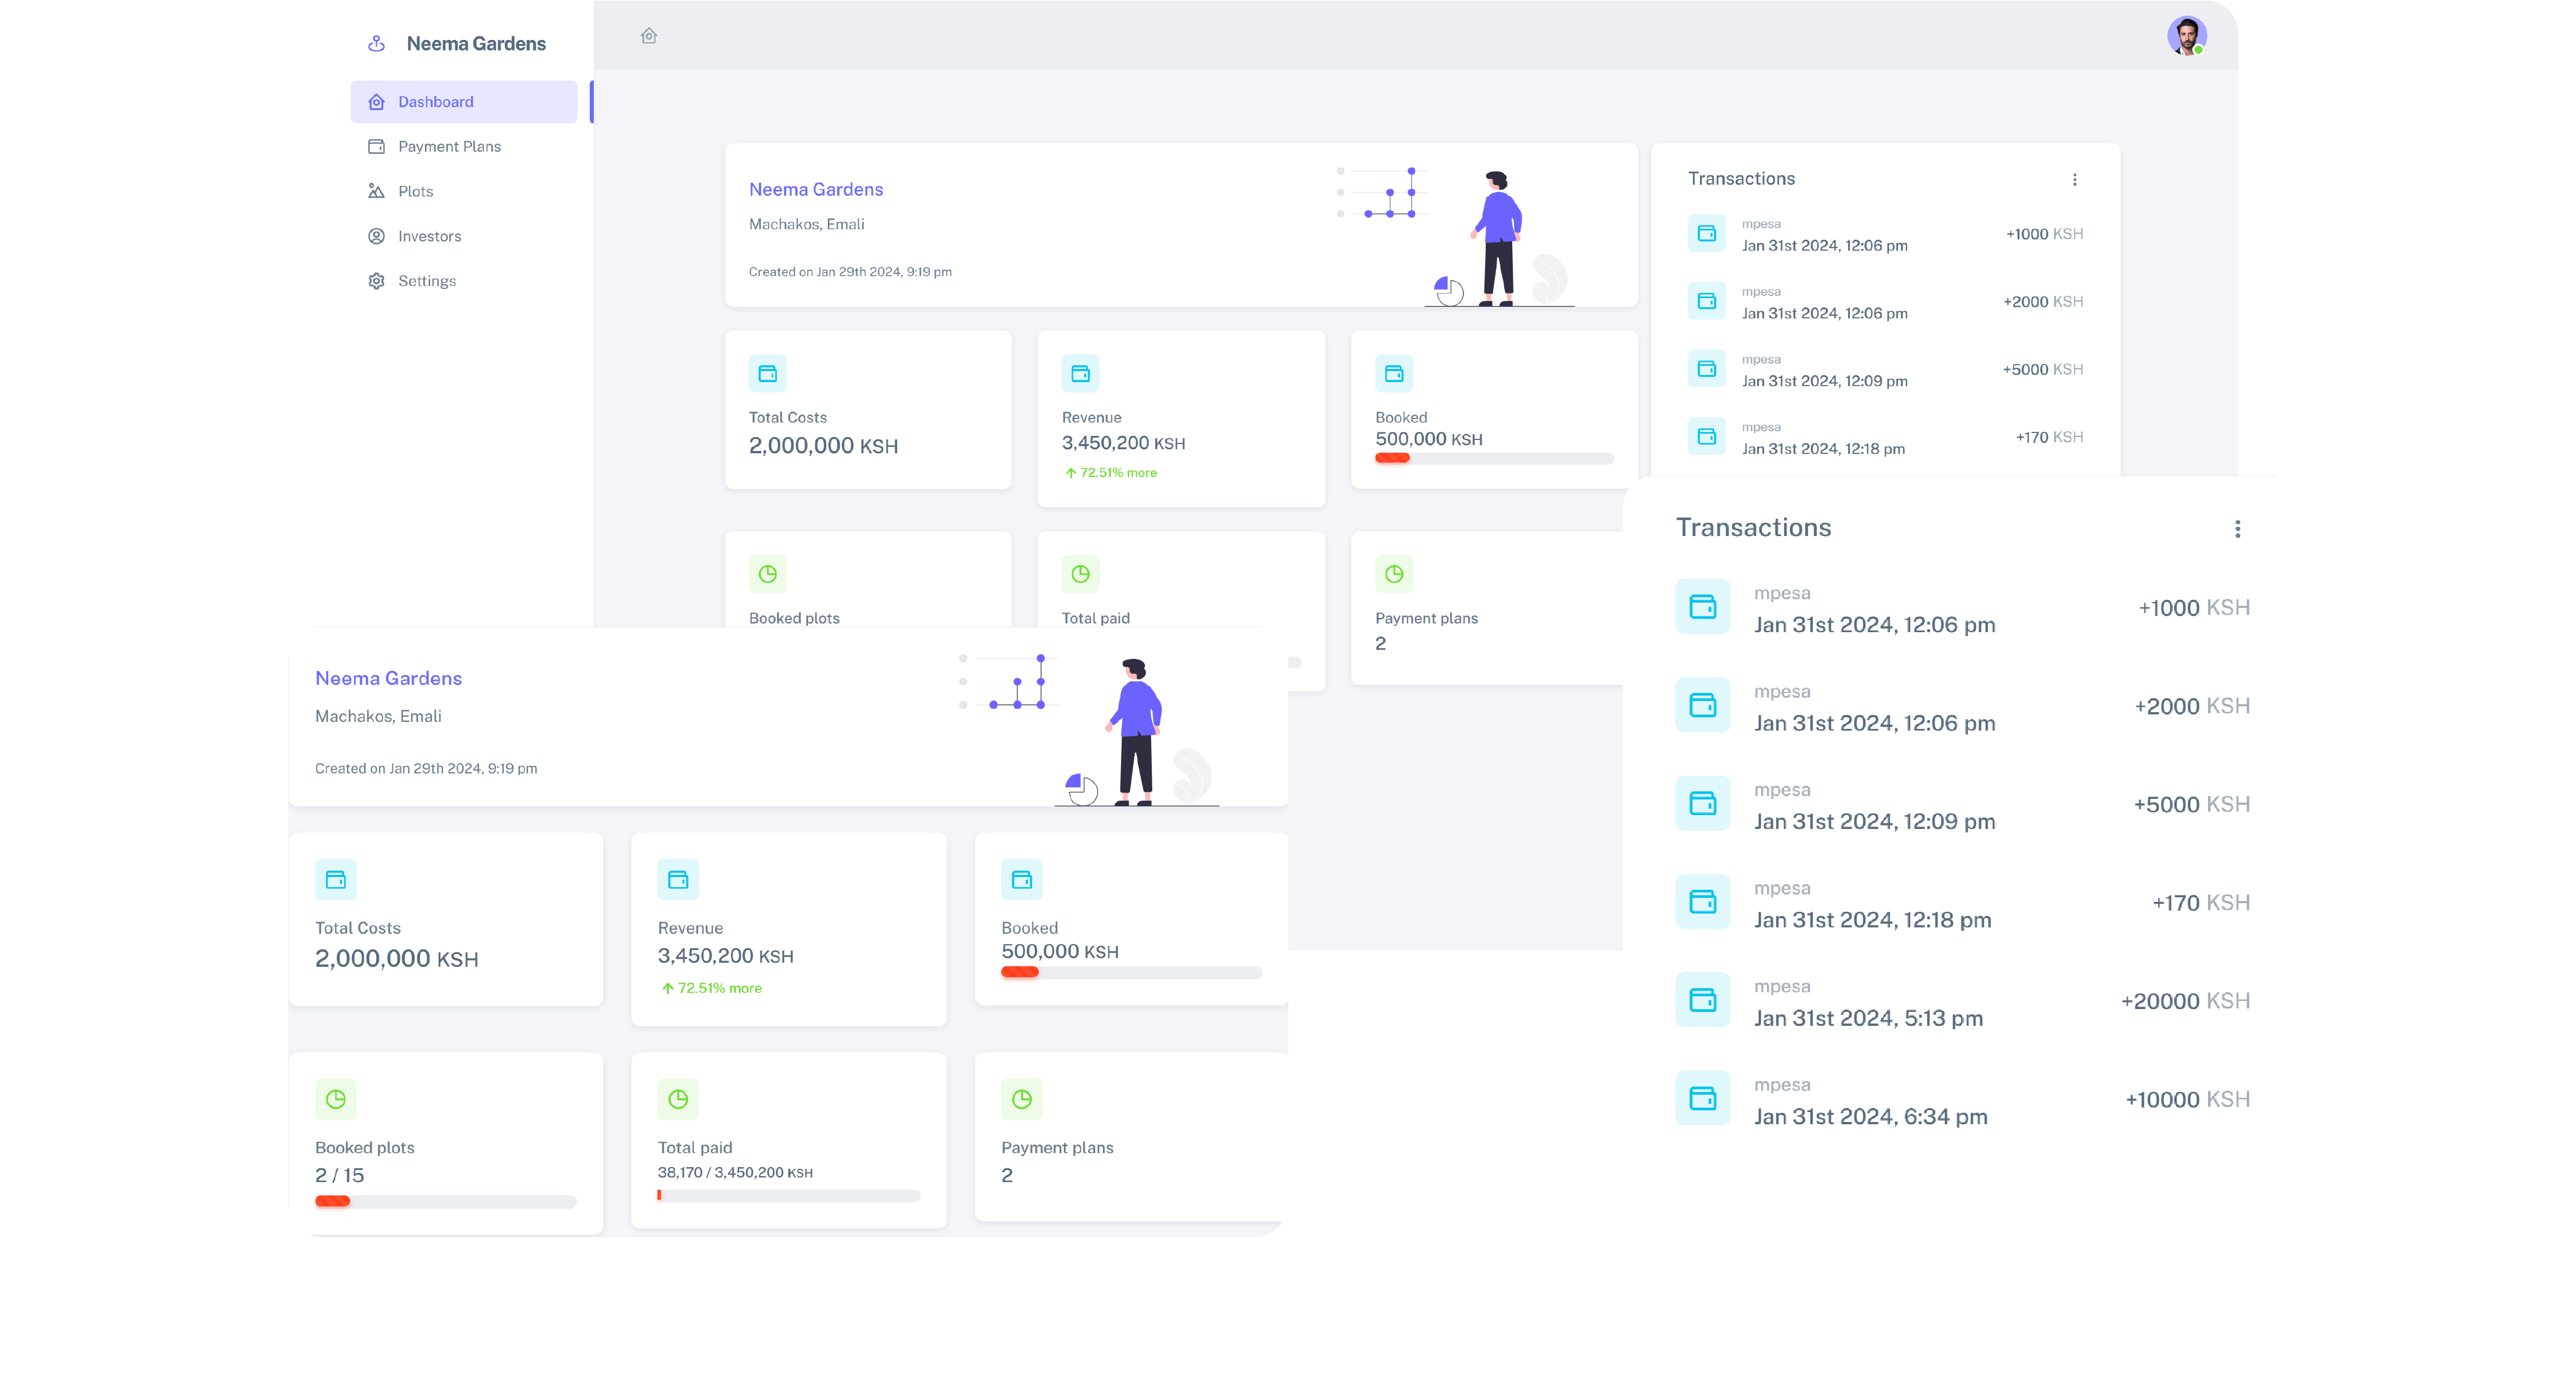
Task: Click the 72.51% more revenue indicator
Action: point(711,988)
